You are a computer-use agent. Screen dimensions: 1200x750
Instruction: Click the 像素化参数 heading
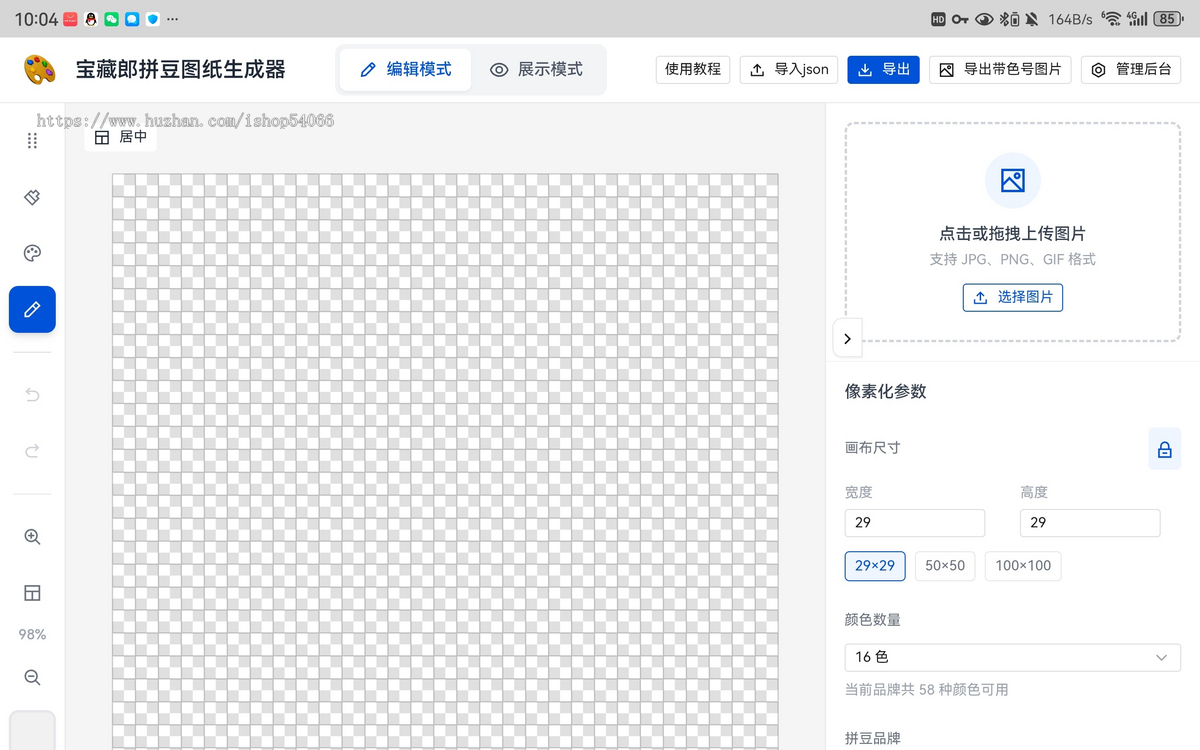click(x=886, y=391)
